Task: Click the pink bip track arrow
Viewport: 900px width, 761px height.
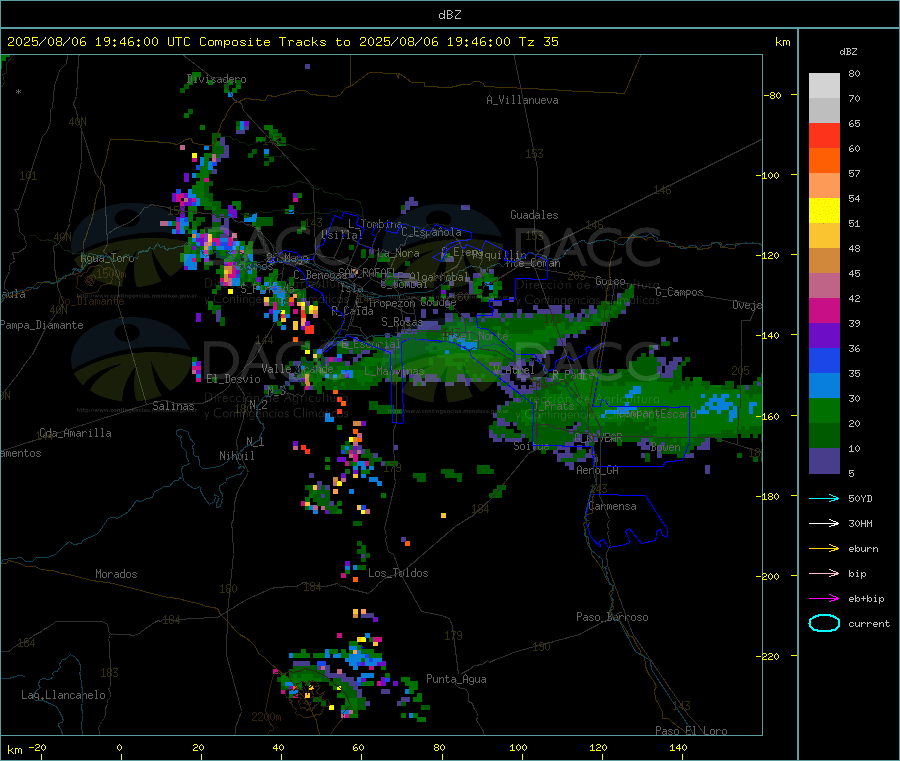Action: click(824, 573)
